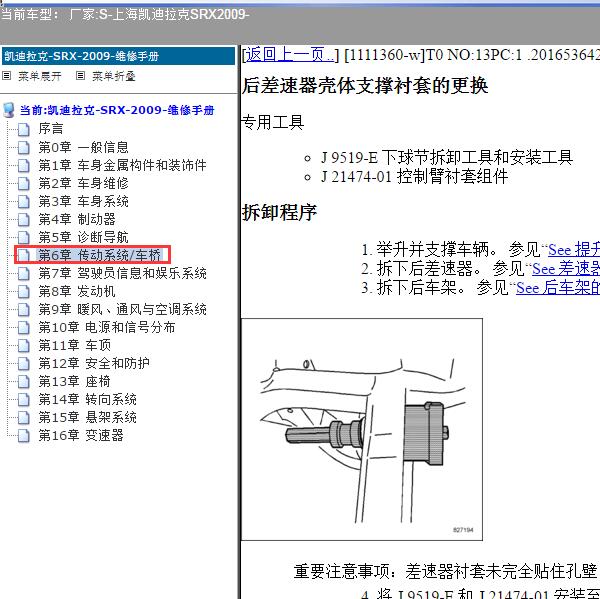This screenshot has width=600, height=599.
Task: Click the page icon beside 第10章 电源和信号分布
Action: tap(24, 327)
